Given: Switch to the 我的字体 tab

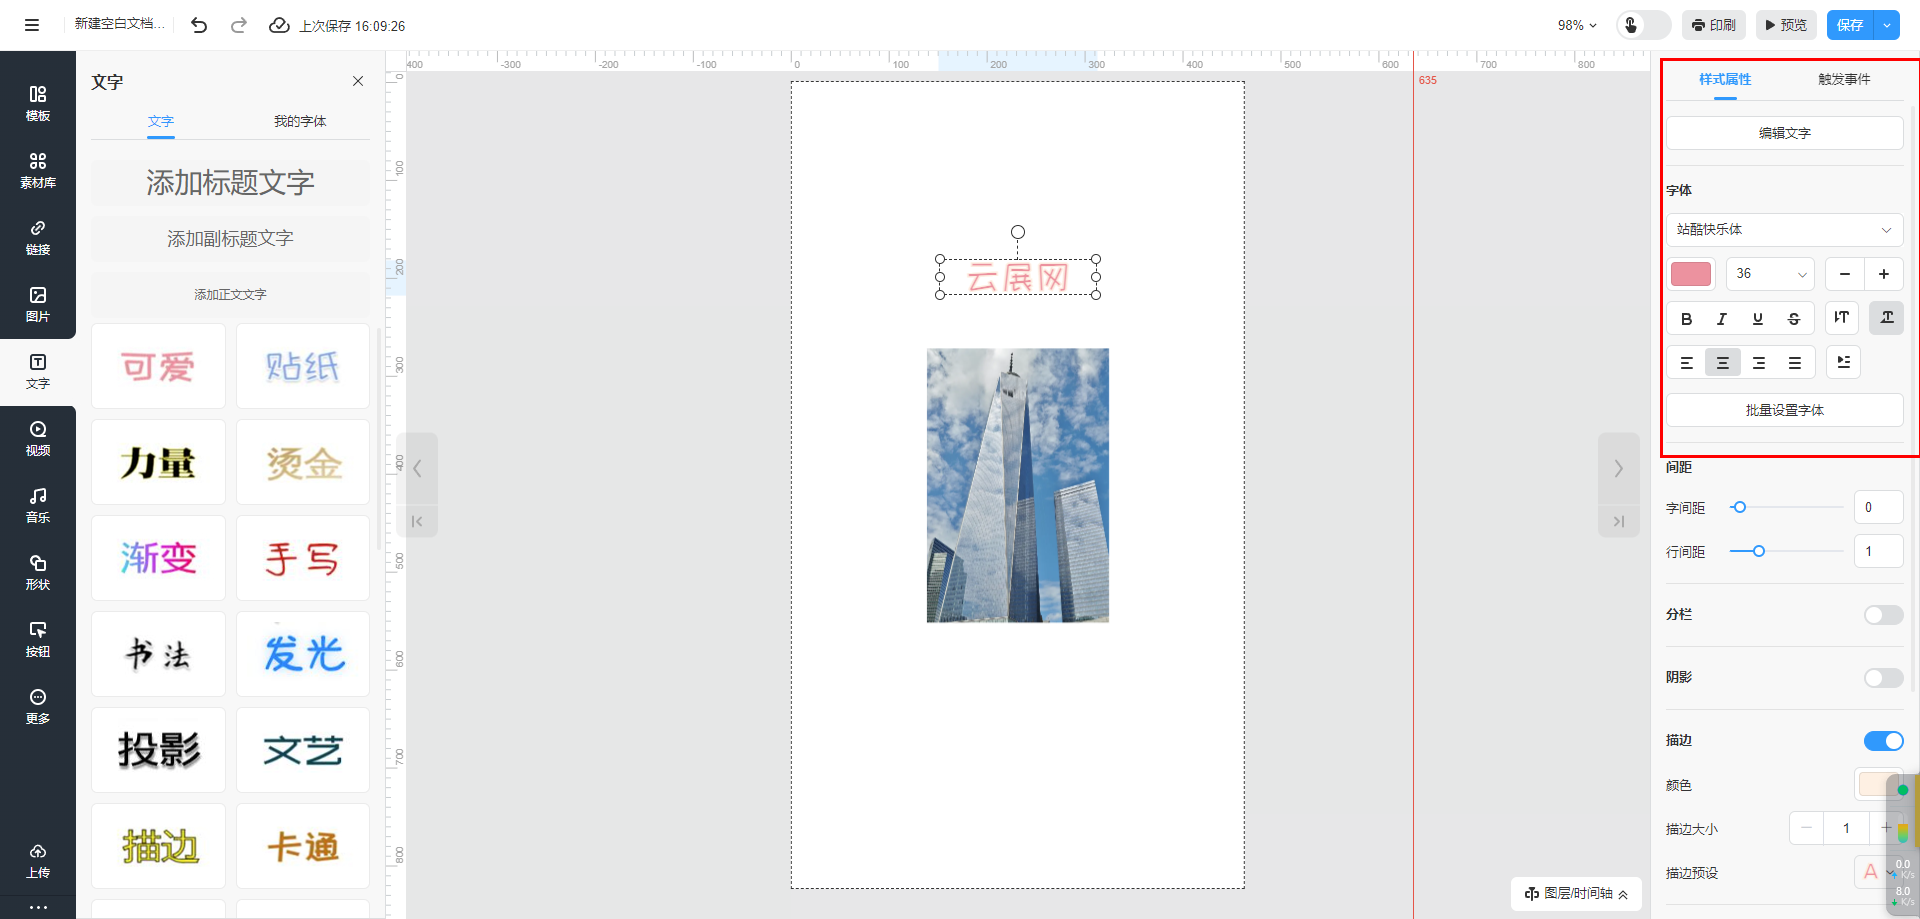Looking at the screenshot, I should point(300,122).
